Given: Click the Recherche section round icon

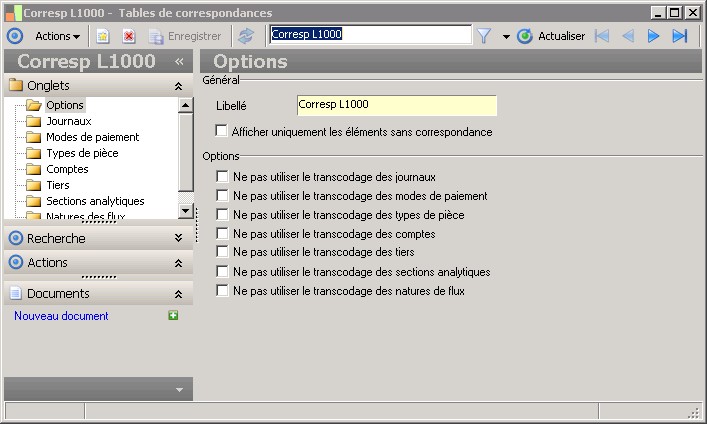Looking at the screenshot, I should (16, 238).
